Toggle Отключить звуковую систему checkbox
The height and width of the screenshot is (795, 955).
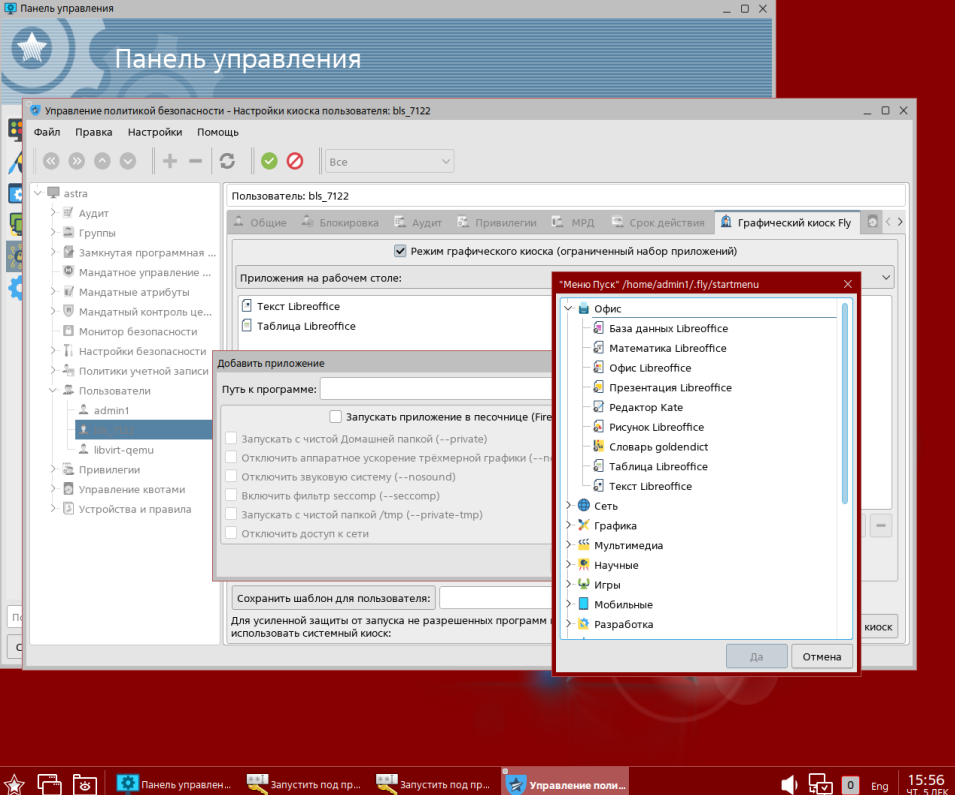point(231,476)
